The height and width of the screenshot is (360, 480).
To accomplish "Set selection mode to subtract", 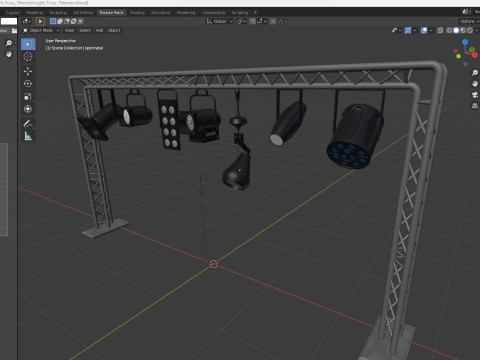I will (67, 21).
